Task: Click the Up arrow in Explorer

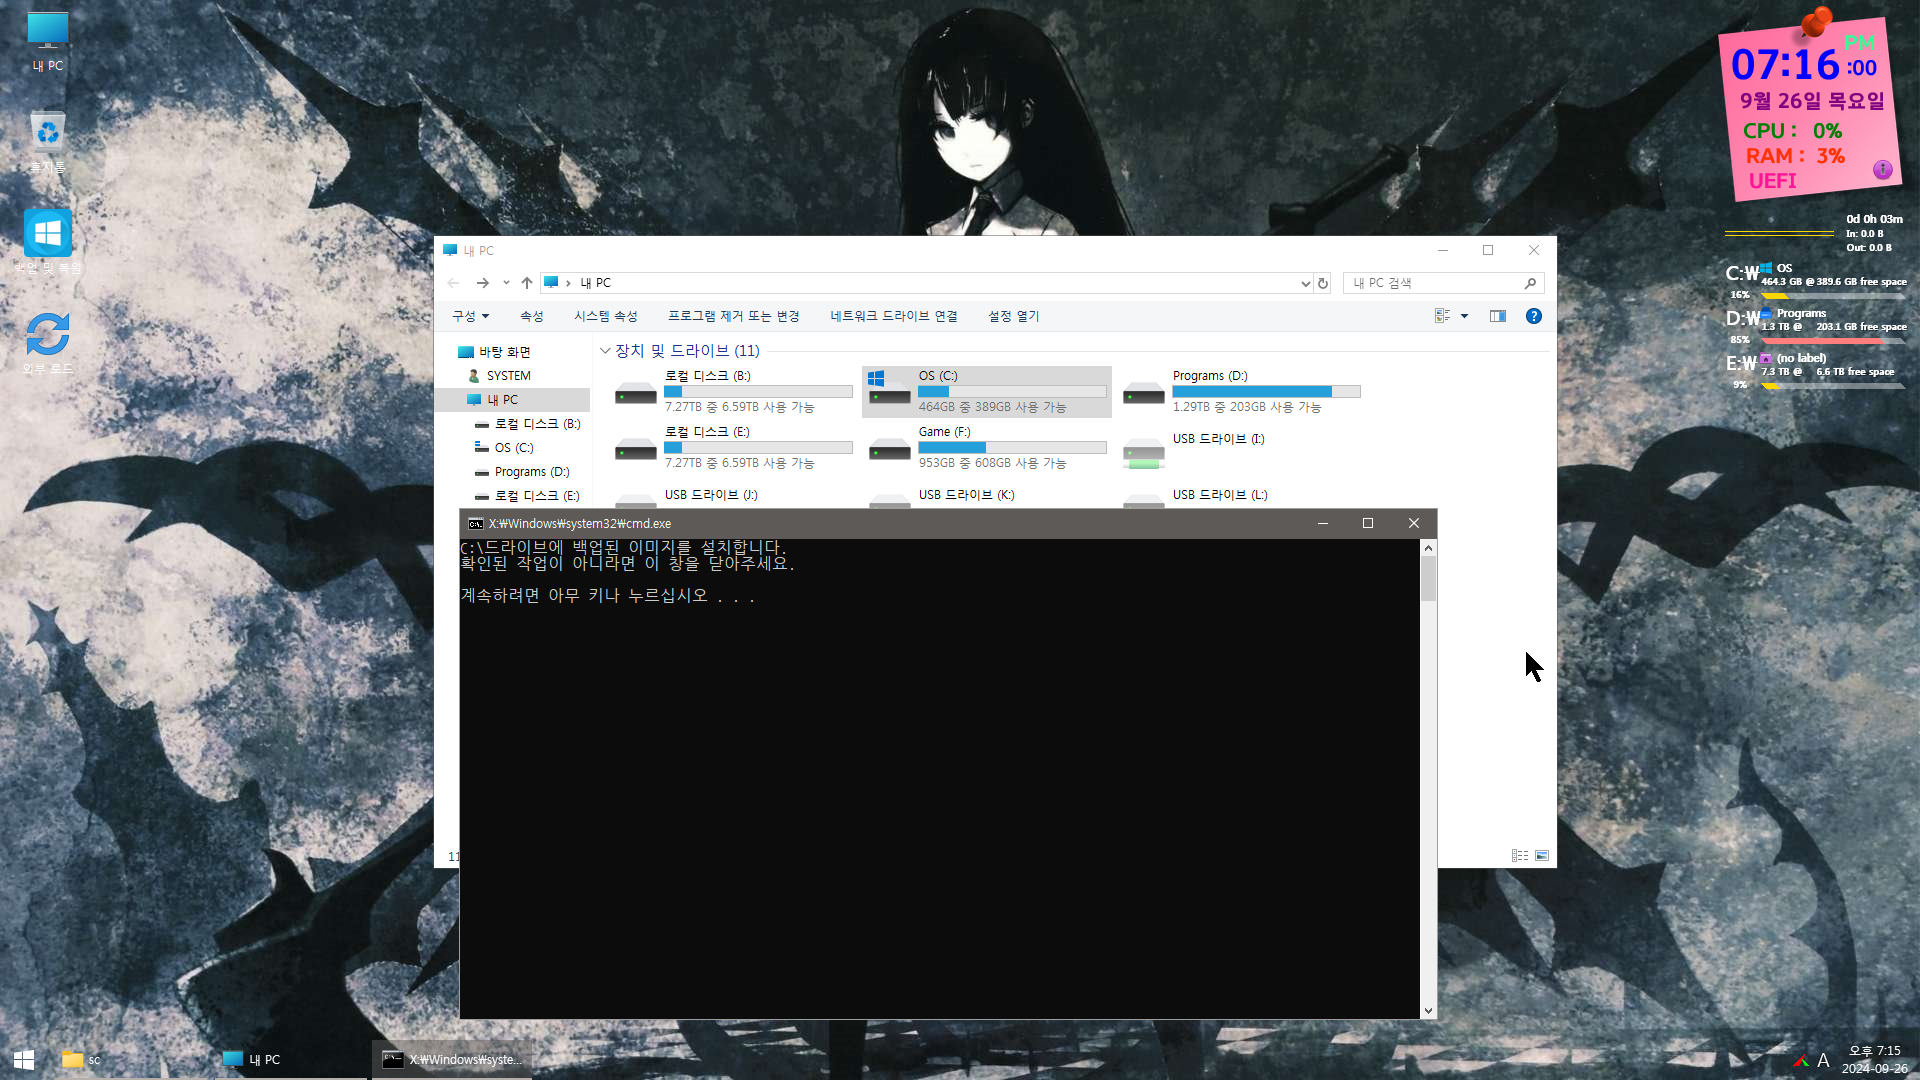Action: 527,283
